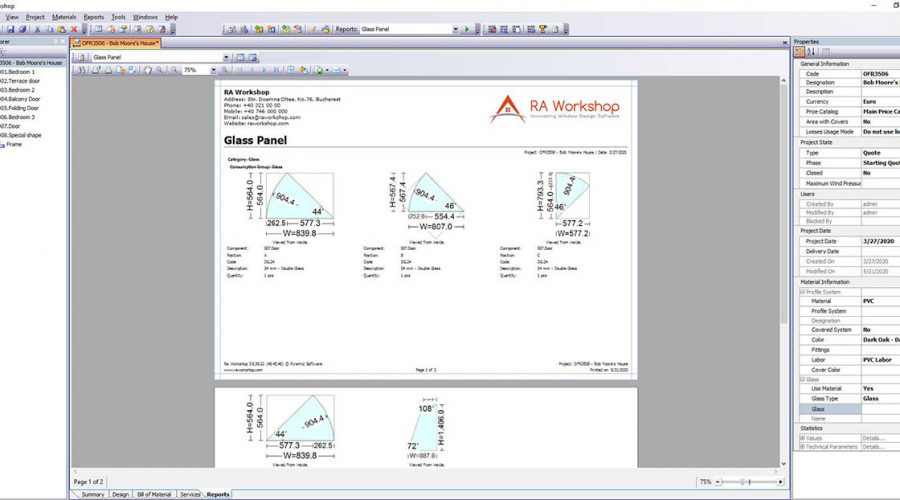The image size is (900, 500).
Task: Copy using the main toolbar copy icon
Action: (49, 29)
